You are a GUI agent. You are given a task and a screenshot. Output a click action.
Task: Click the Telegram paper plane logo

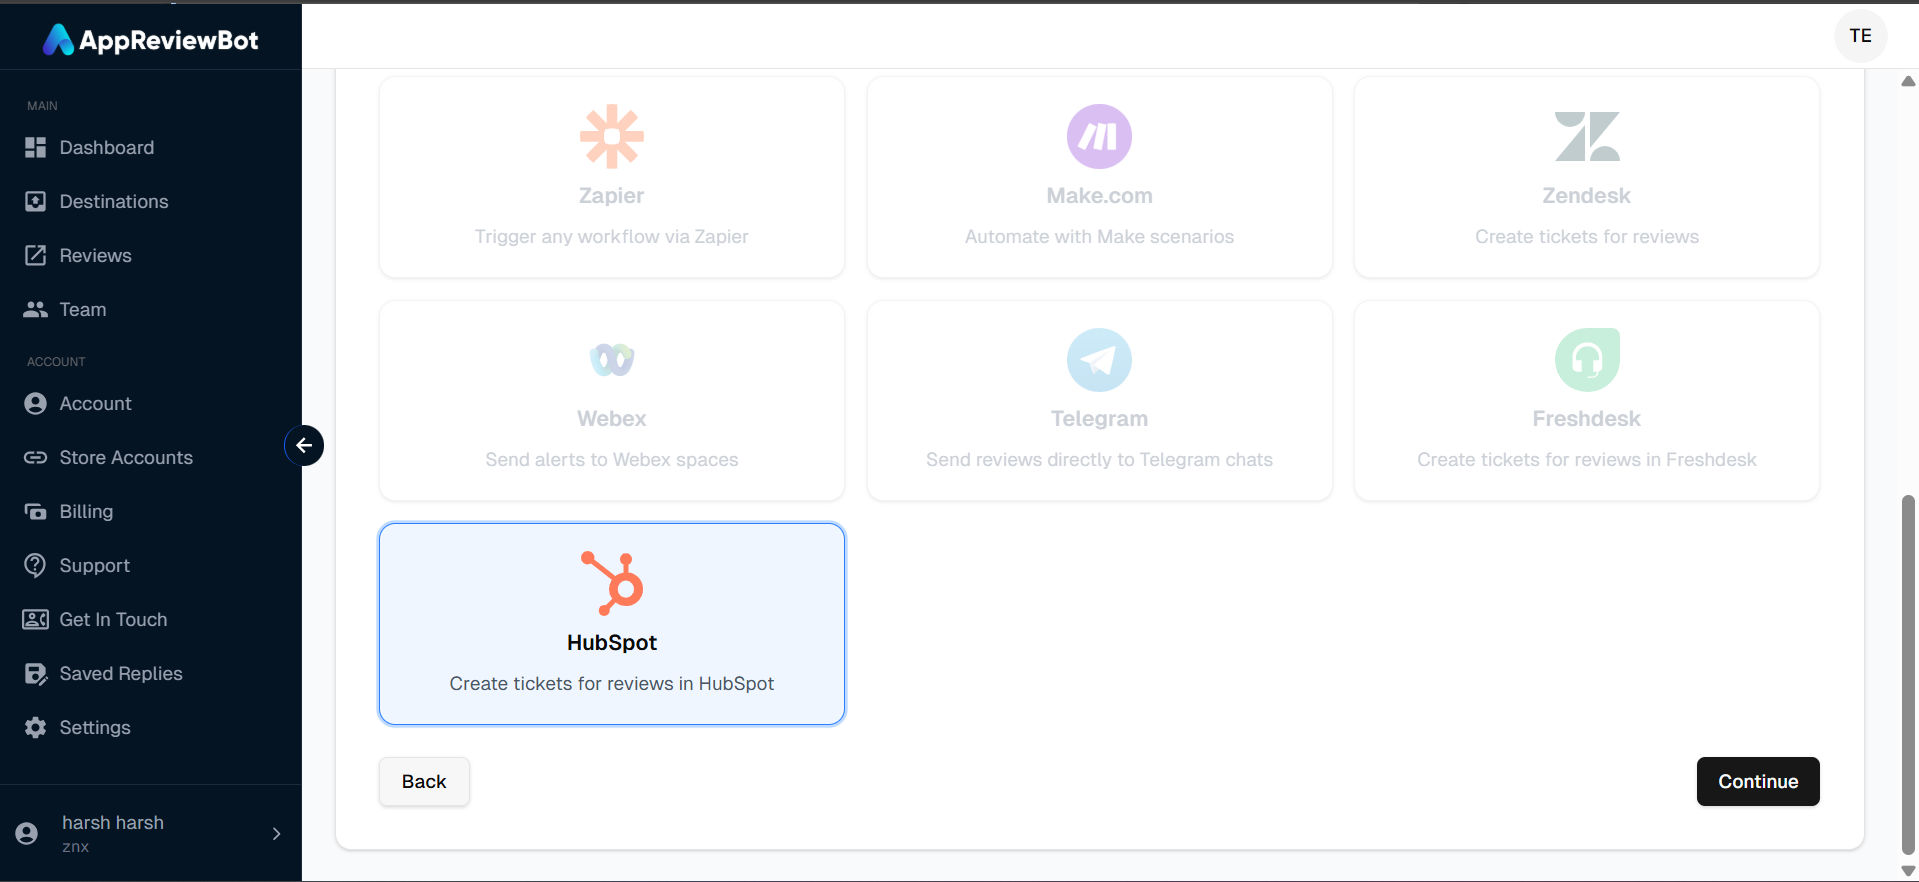1099,360
